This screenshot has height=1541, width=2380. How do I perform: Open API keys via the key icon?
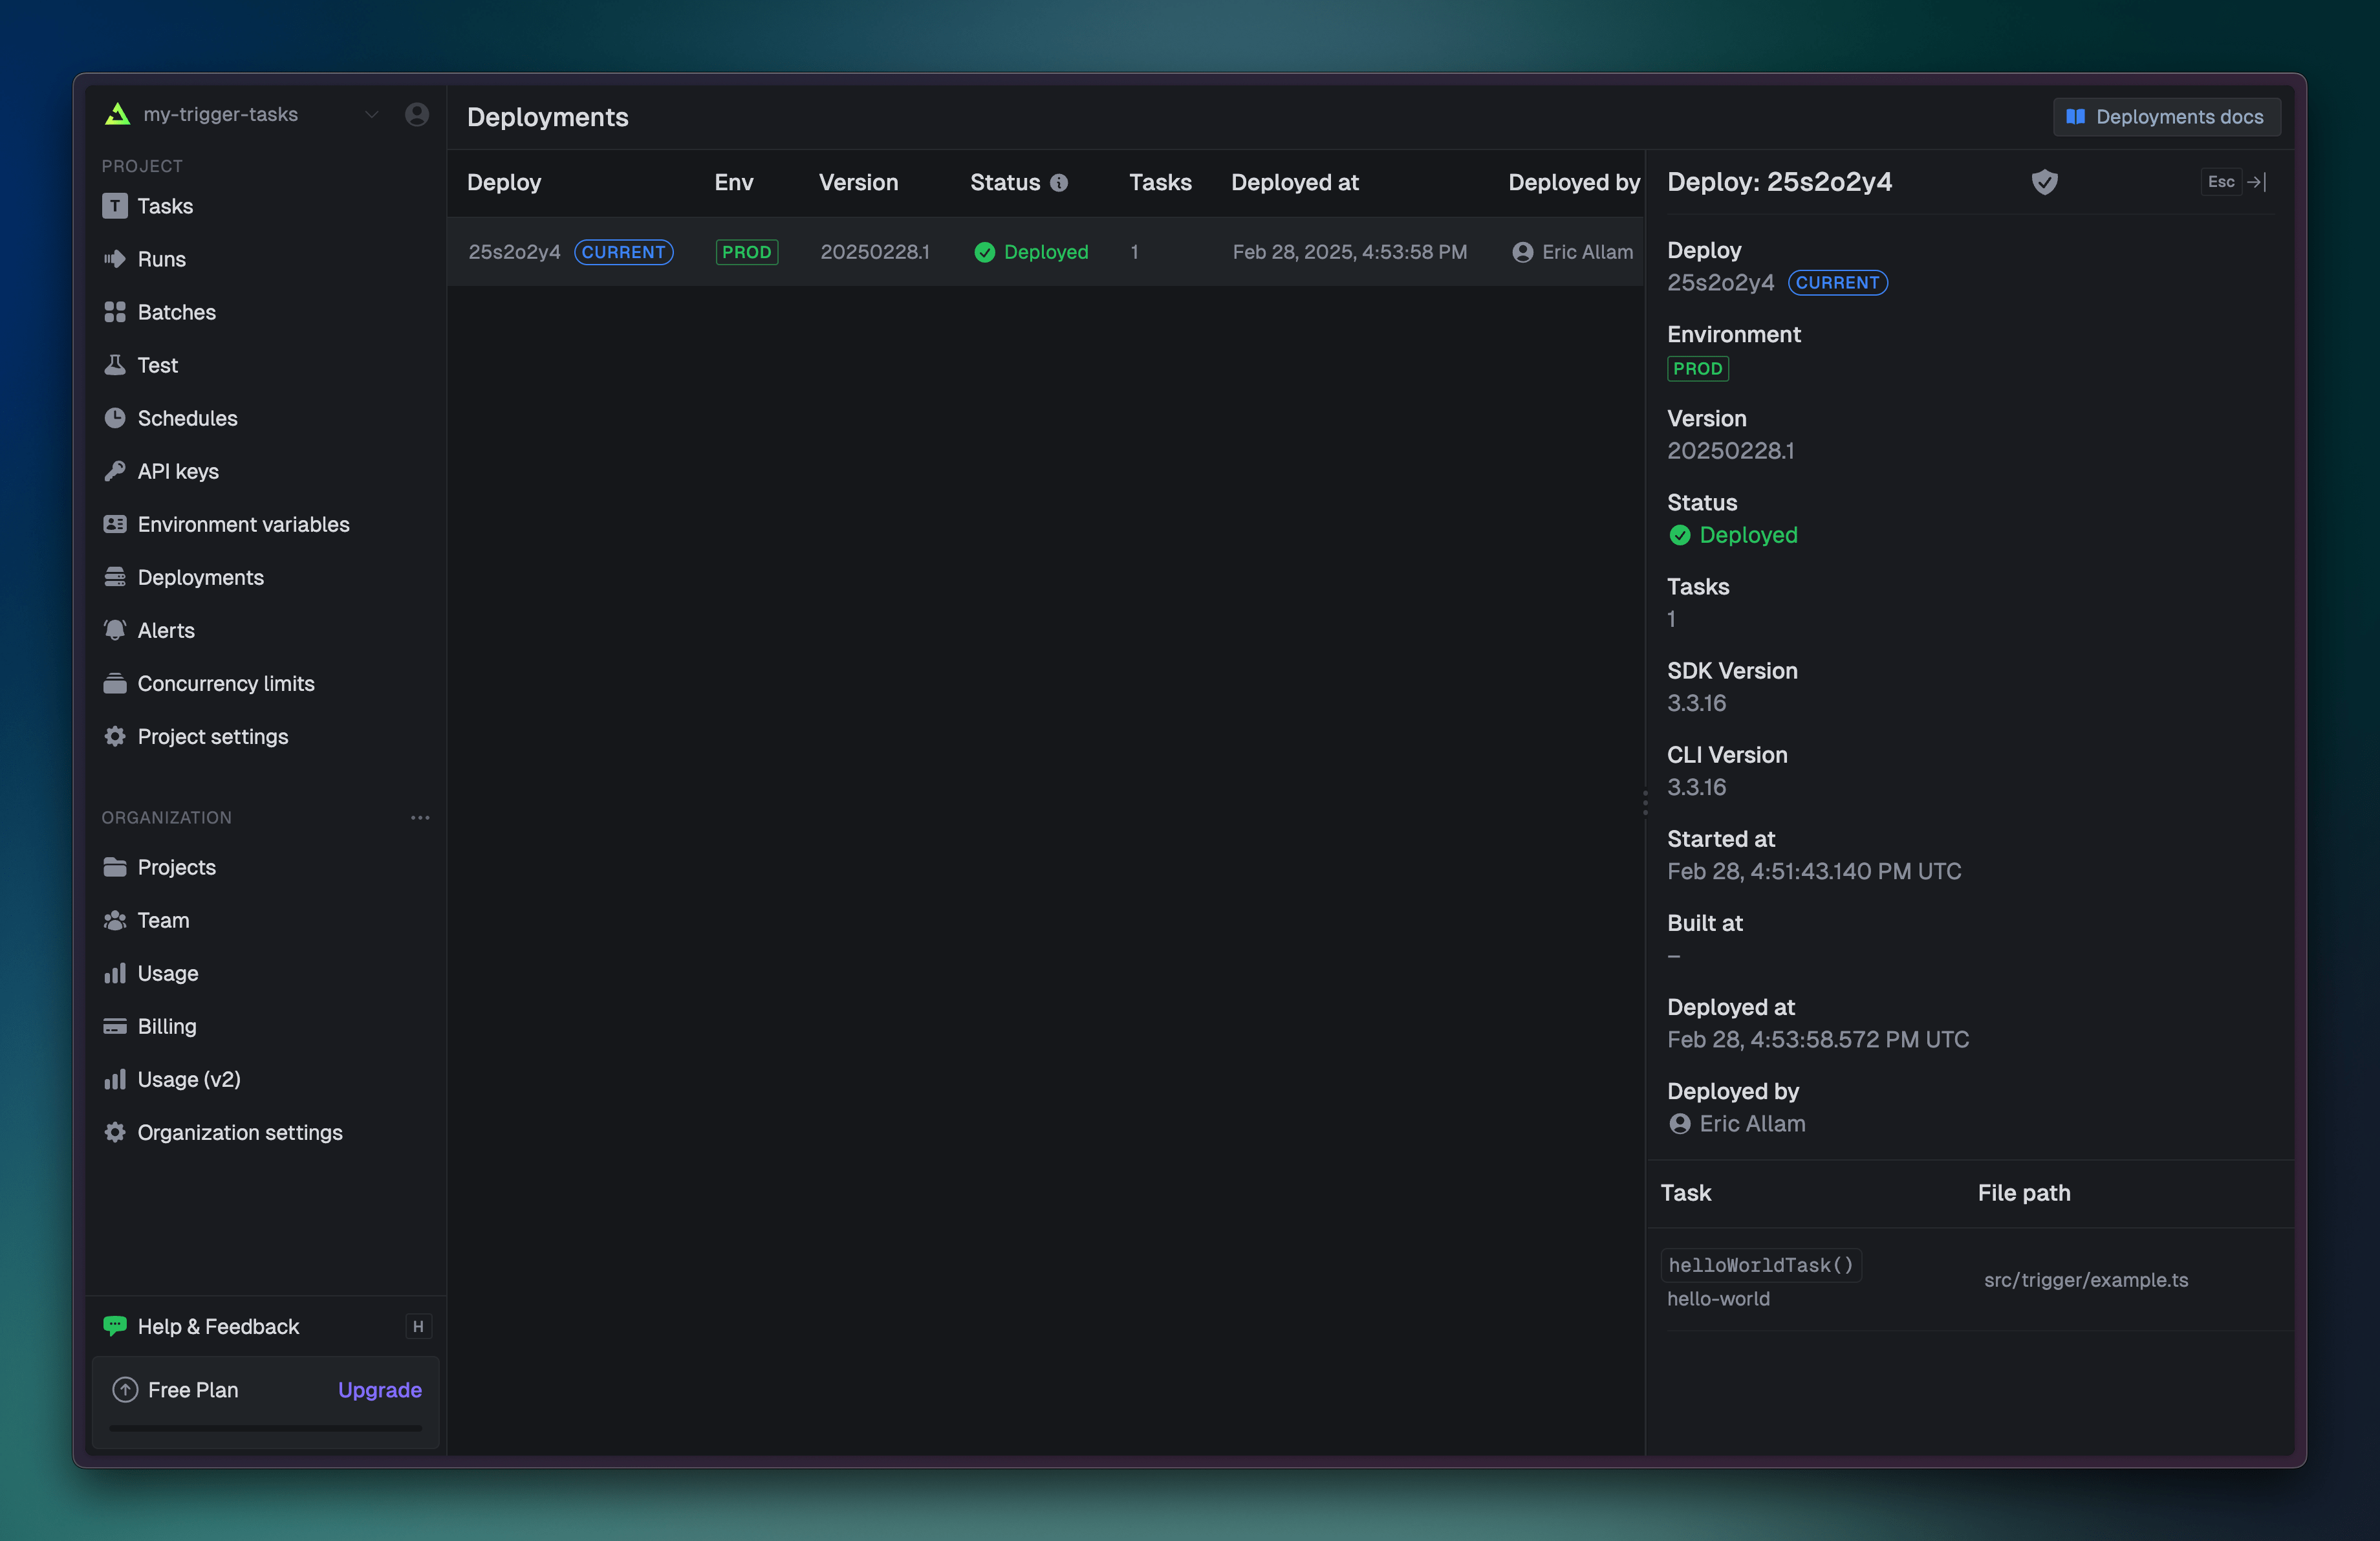[x=116, y=471]
